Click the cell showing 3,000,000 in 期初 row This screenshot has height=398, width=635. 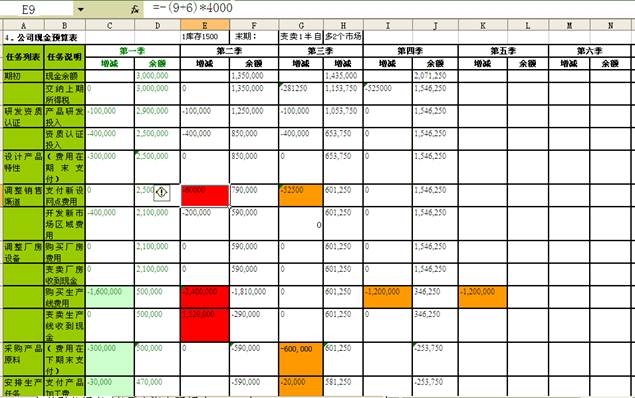157,76
